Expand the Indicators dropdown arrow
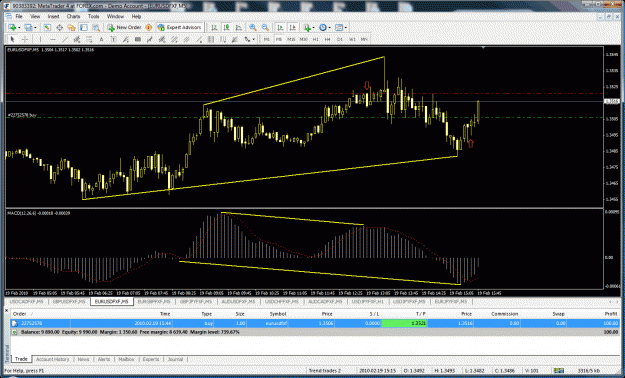Image resolution: width=625 pixels, height=378 pixels. pyautogui.click(x=314, y=28)
